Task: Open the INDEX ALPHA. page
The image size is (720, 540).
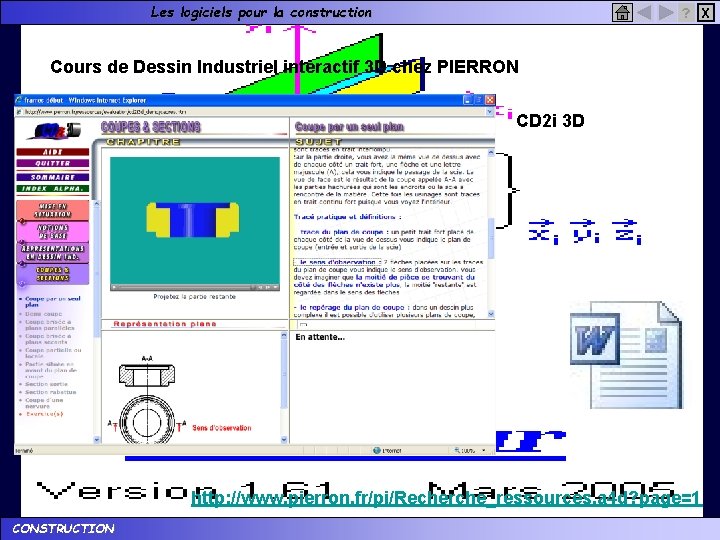Action: tap(53, 189)
